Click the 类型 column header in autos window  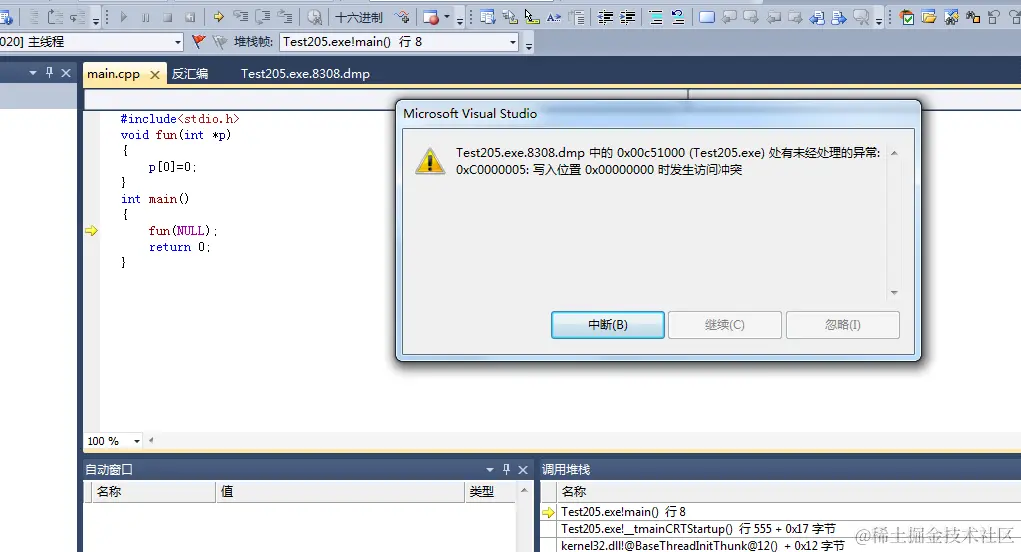pyautogui.click(x=491, y=491)
